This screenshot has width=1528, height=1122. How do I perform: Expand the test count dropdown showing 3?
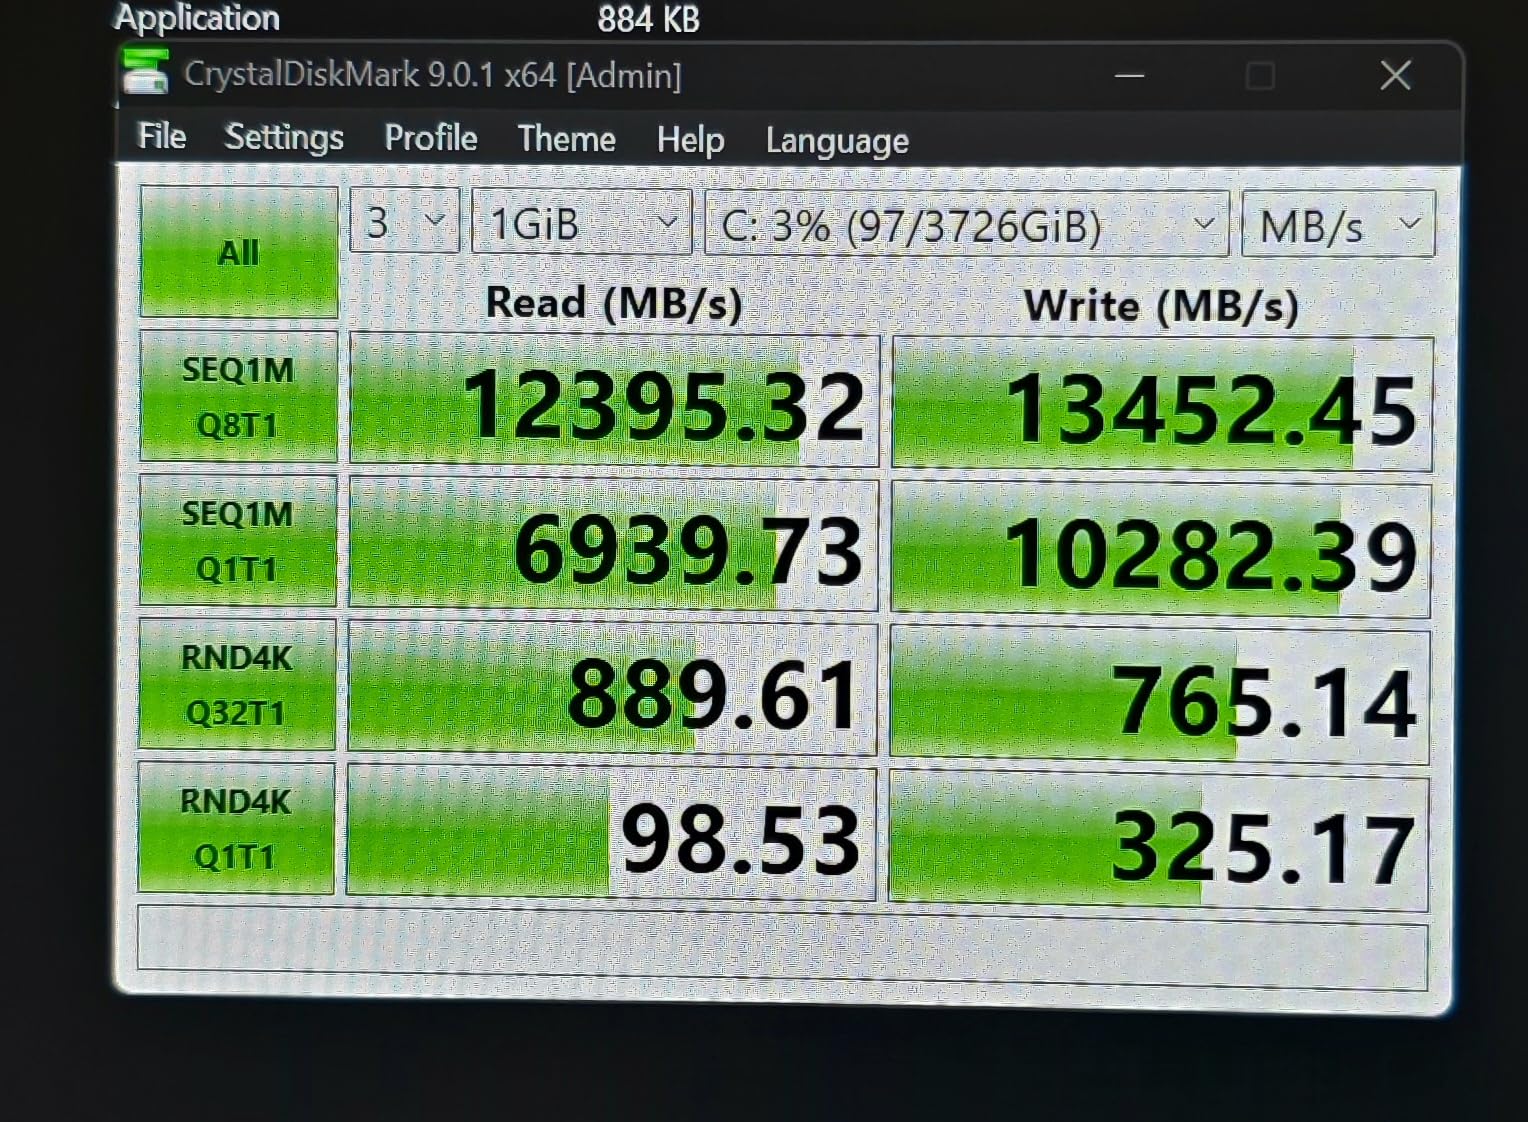click(x=405, y=221)
